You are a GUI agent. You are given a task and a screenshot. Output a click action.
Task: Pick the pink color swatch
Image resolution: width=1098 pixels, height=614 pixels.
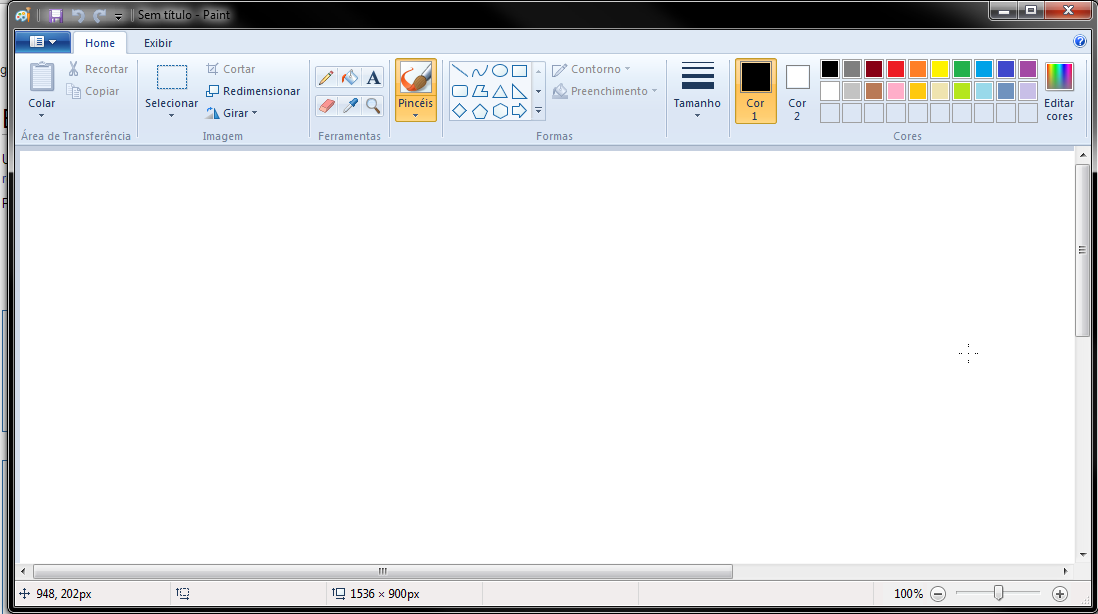pos(896,91)
